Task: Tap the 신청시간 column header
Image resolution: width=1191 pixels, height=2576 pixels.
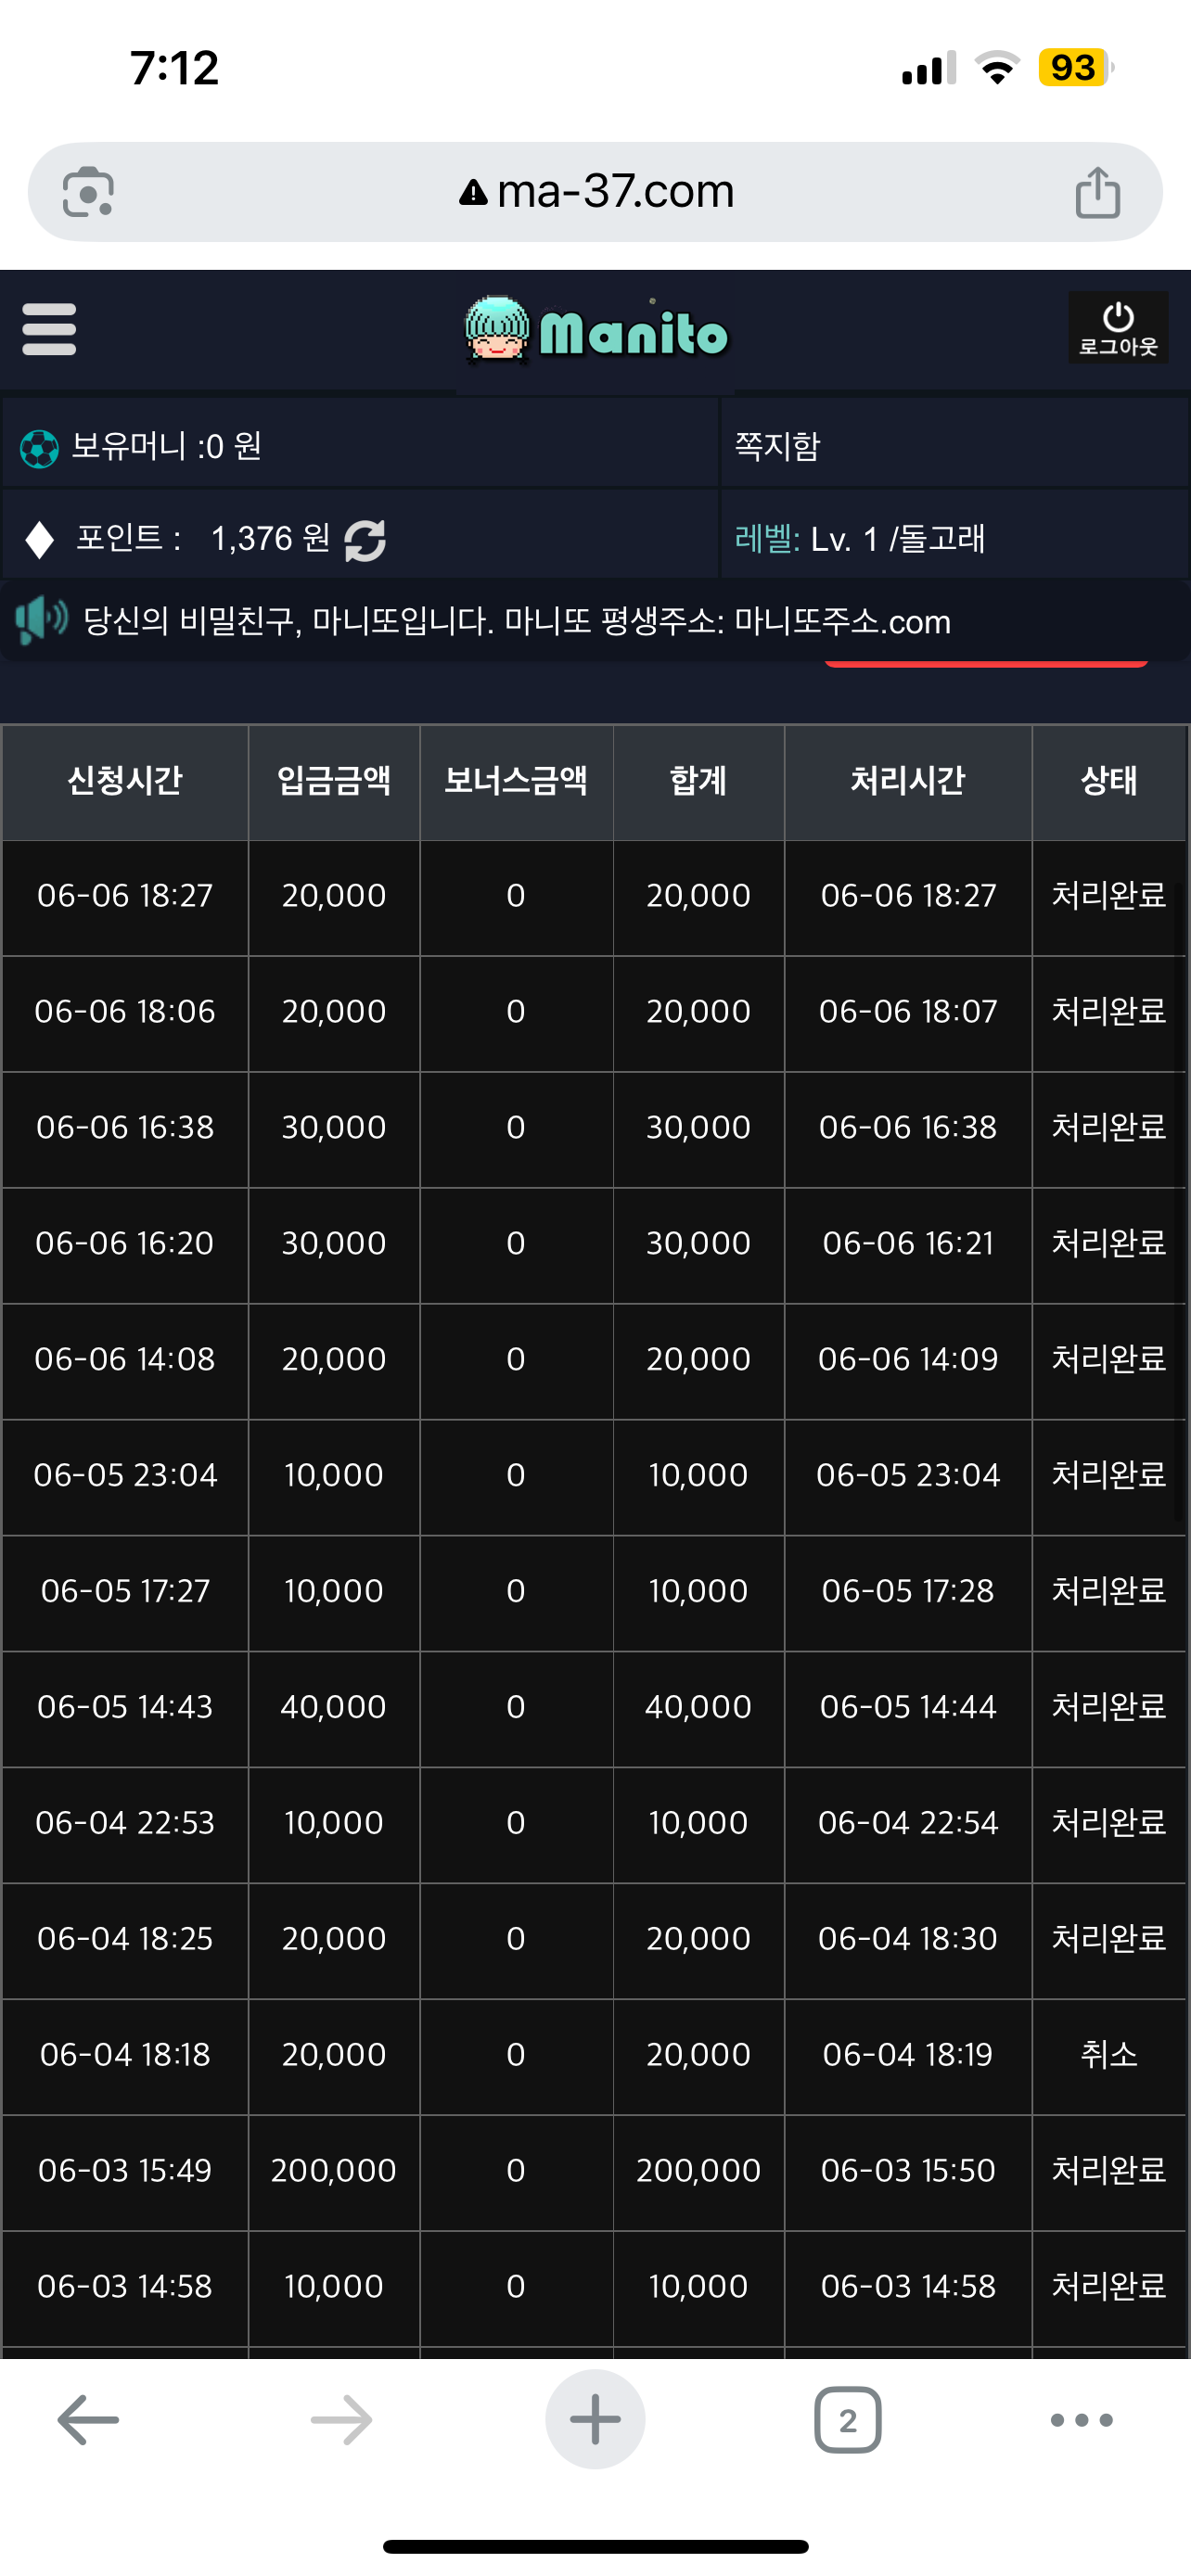Action: (x=125, y=781)
